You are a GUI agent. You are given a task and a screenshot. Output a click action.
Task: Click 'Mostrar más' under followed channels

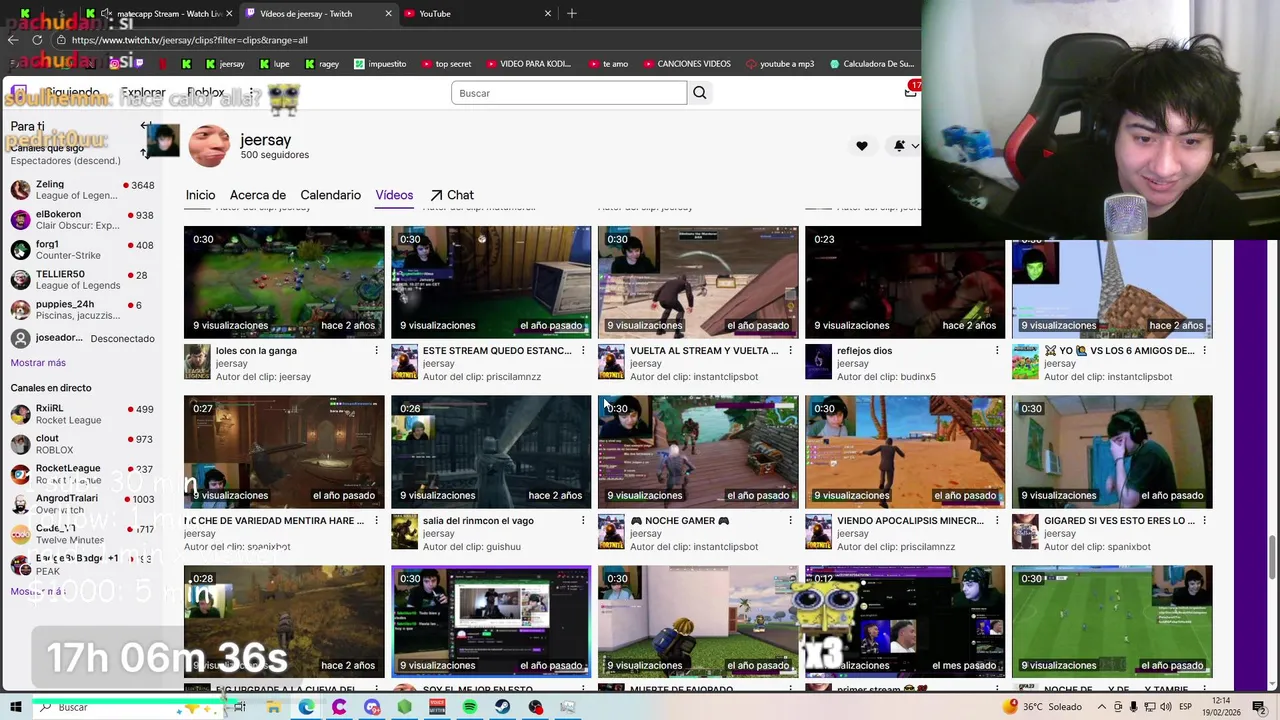[x=38, y=363]
